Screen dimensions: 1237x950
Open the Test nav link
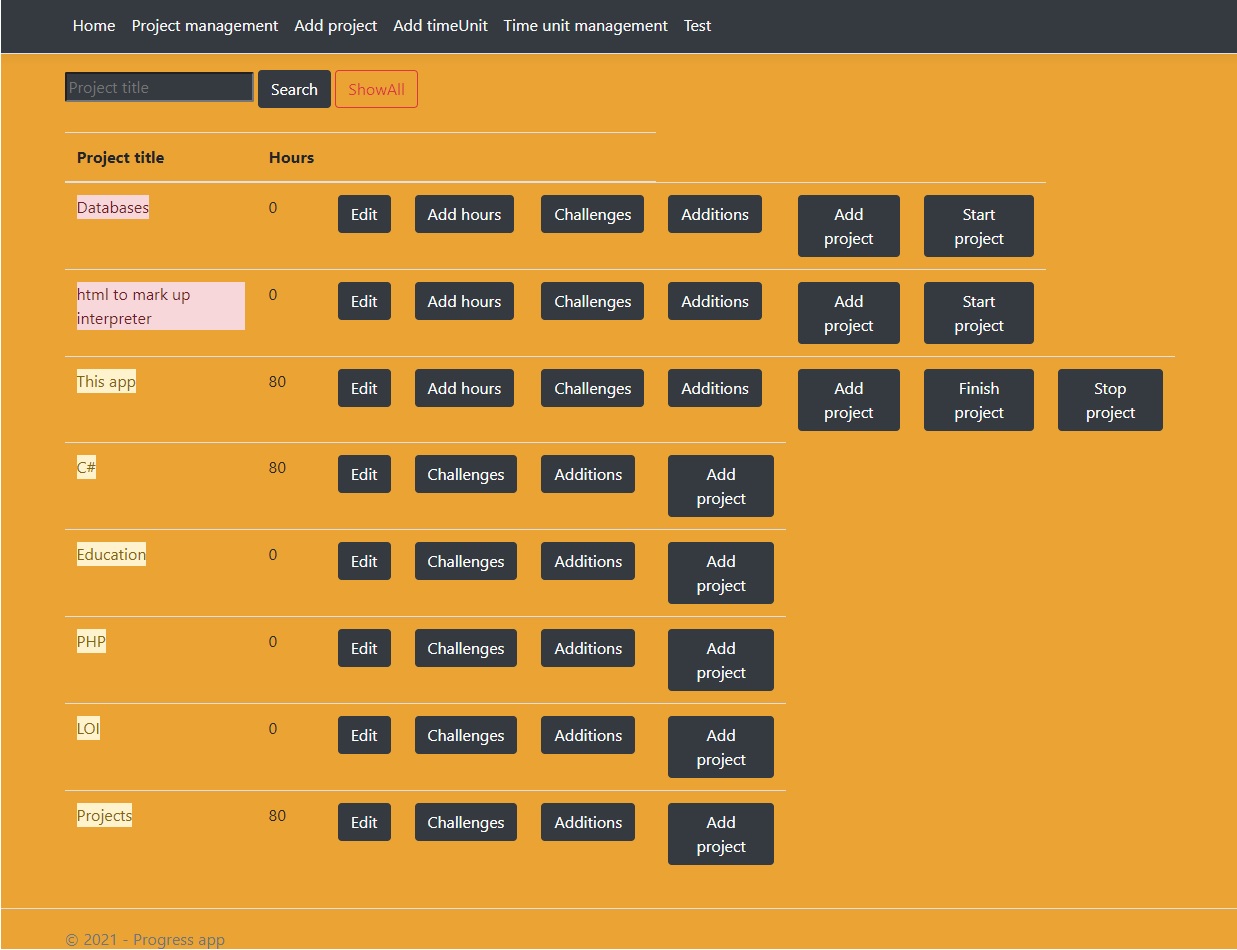pos(697,26)
